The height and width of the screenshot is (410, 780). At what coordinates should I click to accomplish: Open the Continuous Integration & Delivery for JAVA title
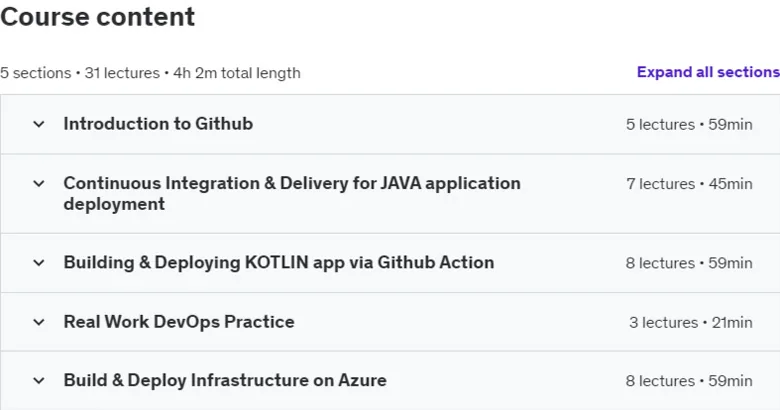tap(292, 194)
